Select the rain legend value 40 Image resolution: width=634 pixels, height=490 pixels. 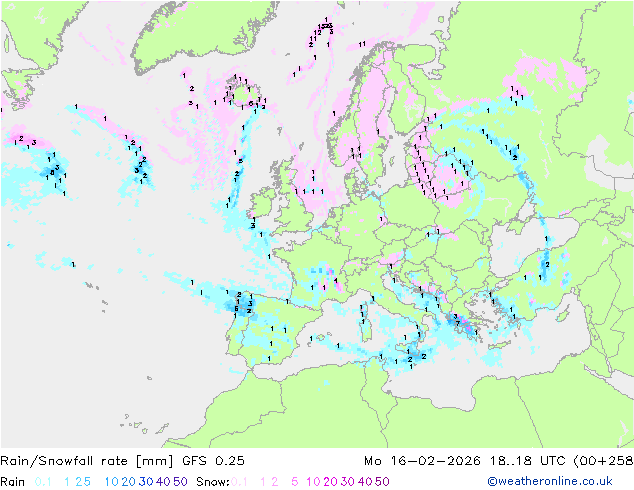pos(163,482)
